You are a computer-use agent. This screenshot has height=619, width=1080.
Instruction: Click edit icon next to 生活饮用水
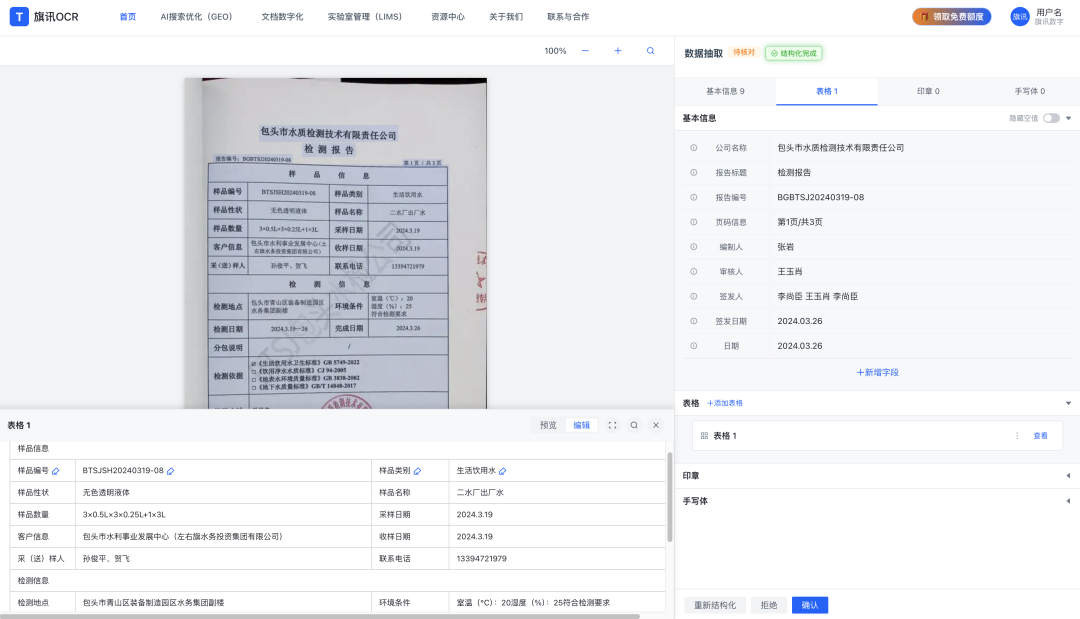click(503, 471)
